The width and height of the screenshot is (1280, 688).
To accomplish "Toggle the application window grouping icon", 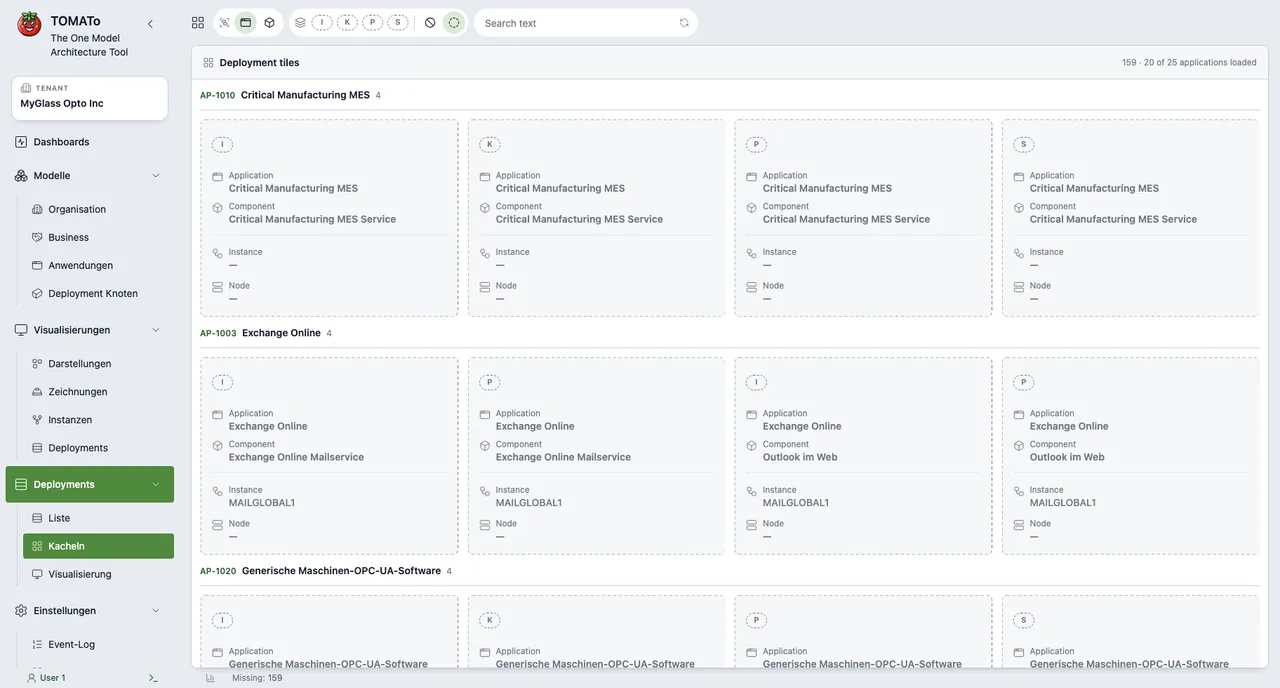I will (246, 23).
